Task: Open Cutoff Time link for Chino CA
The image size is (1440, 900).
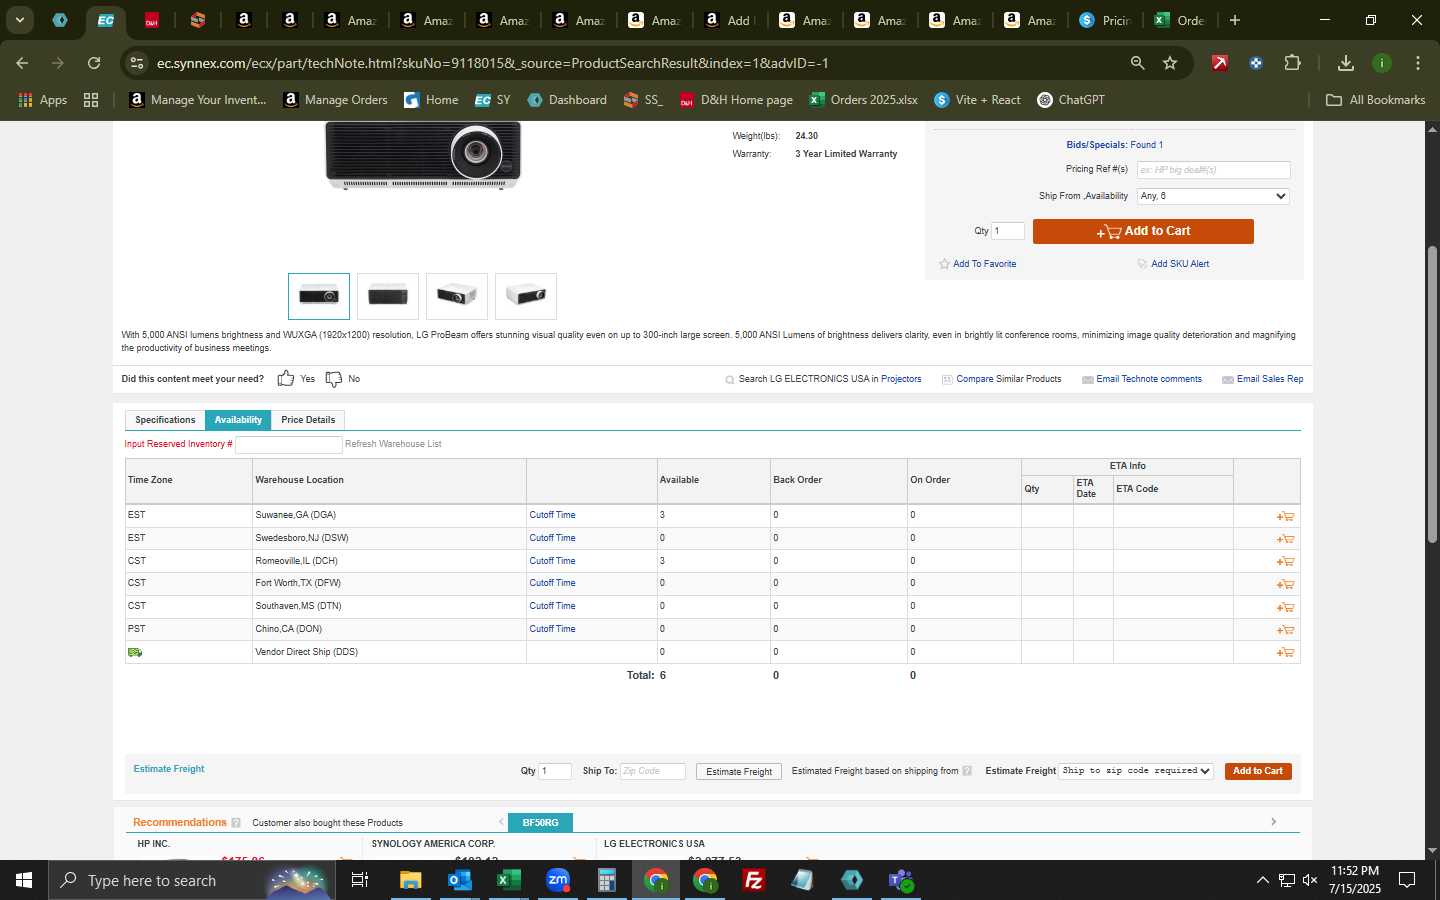Action: click(552, 629)
